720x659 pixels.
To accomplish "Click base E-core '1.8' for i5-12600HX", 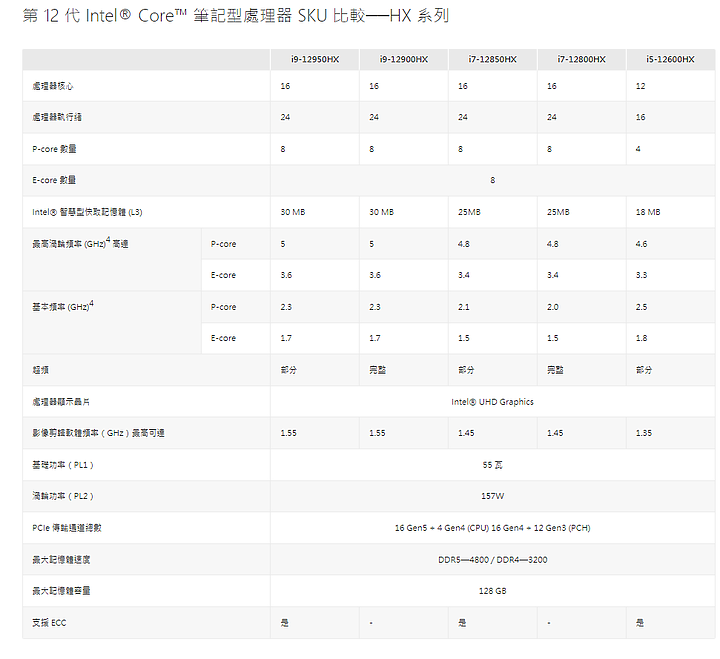I will 641,338.
